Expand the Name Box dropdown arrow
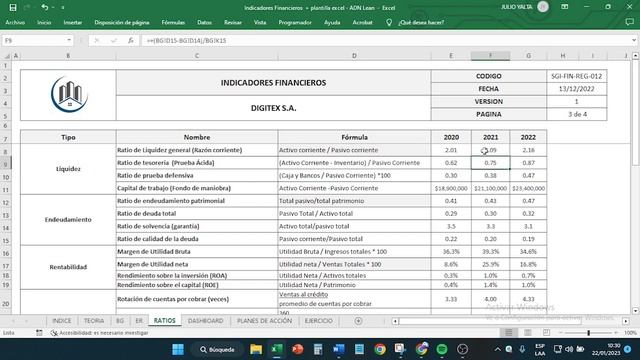 [69, 40]
